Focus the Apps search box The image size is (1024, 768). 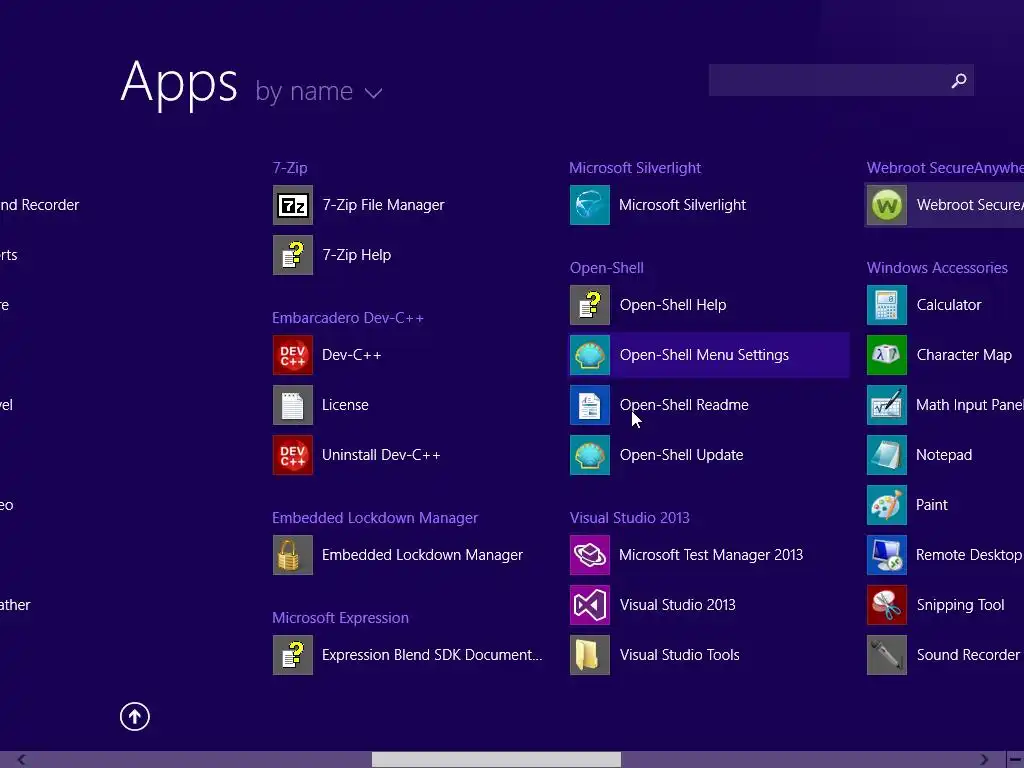[x=841, y=80]
